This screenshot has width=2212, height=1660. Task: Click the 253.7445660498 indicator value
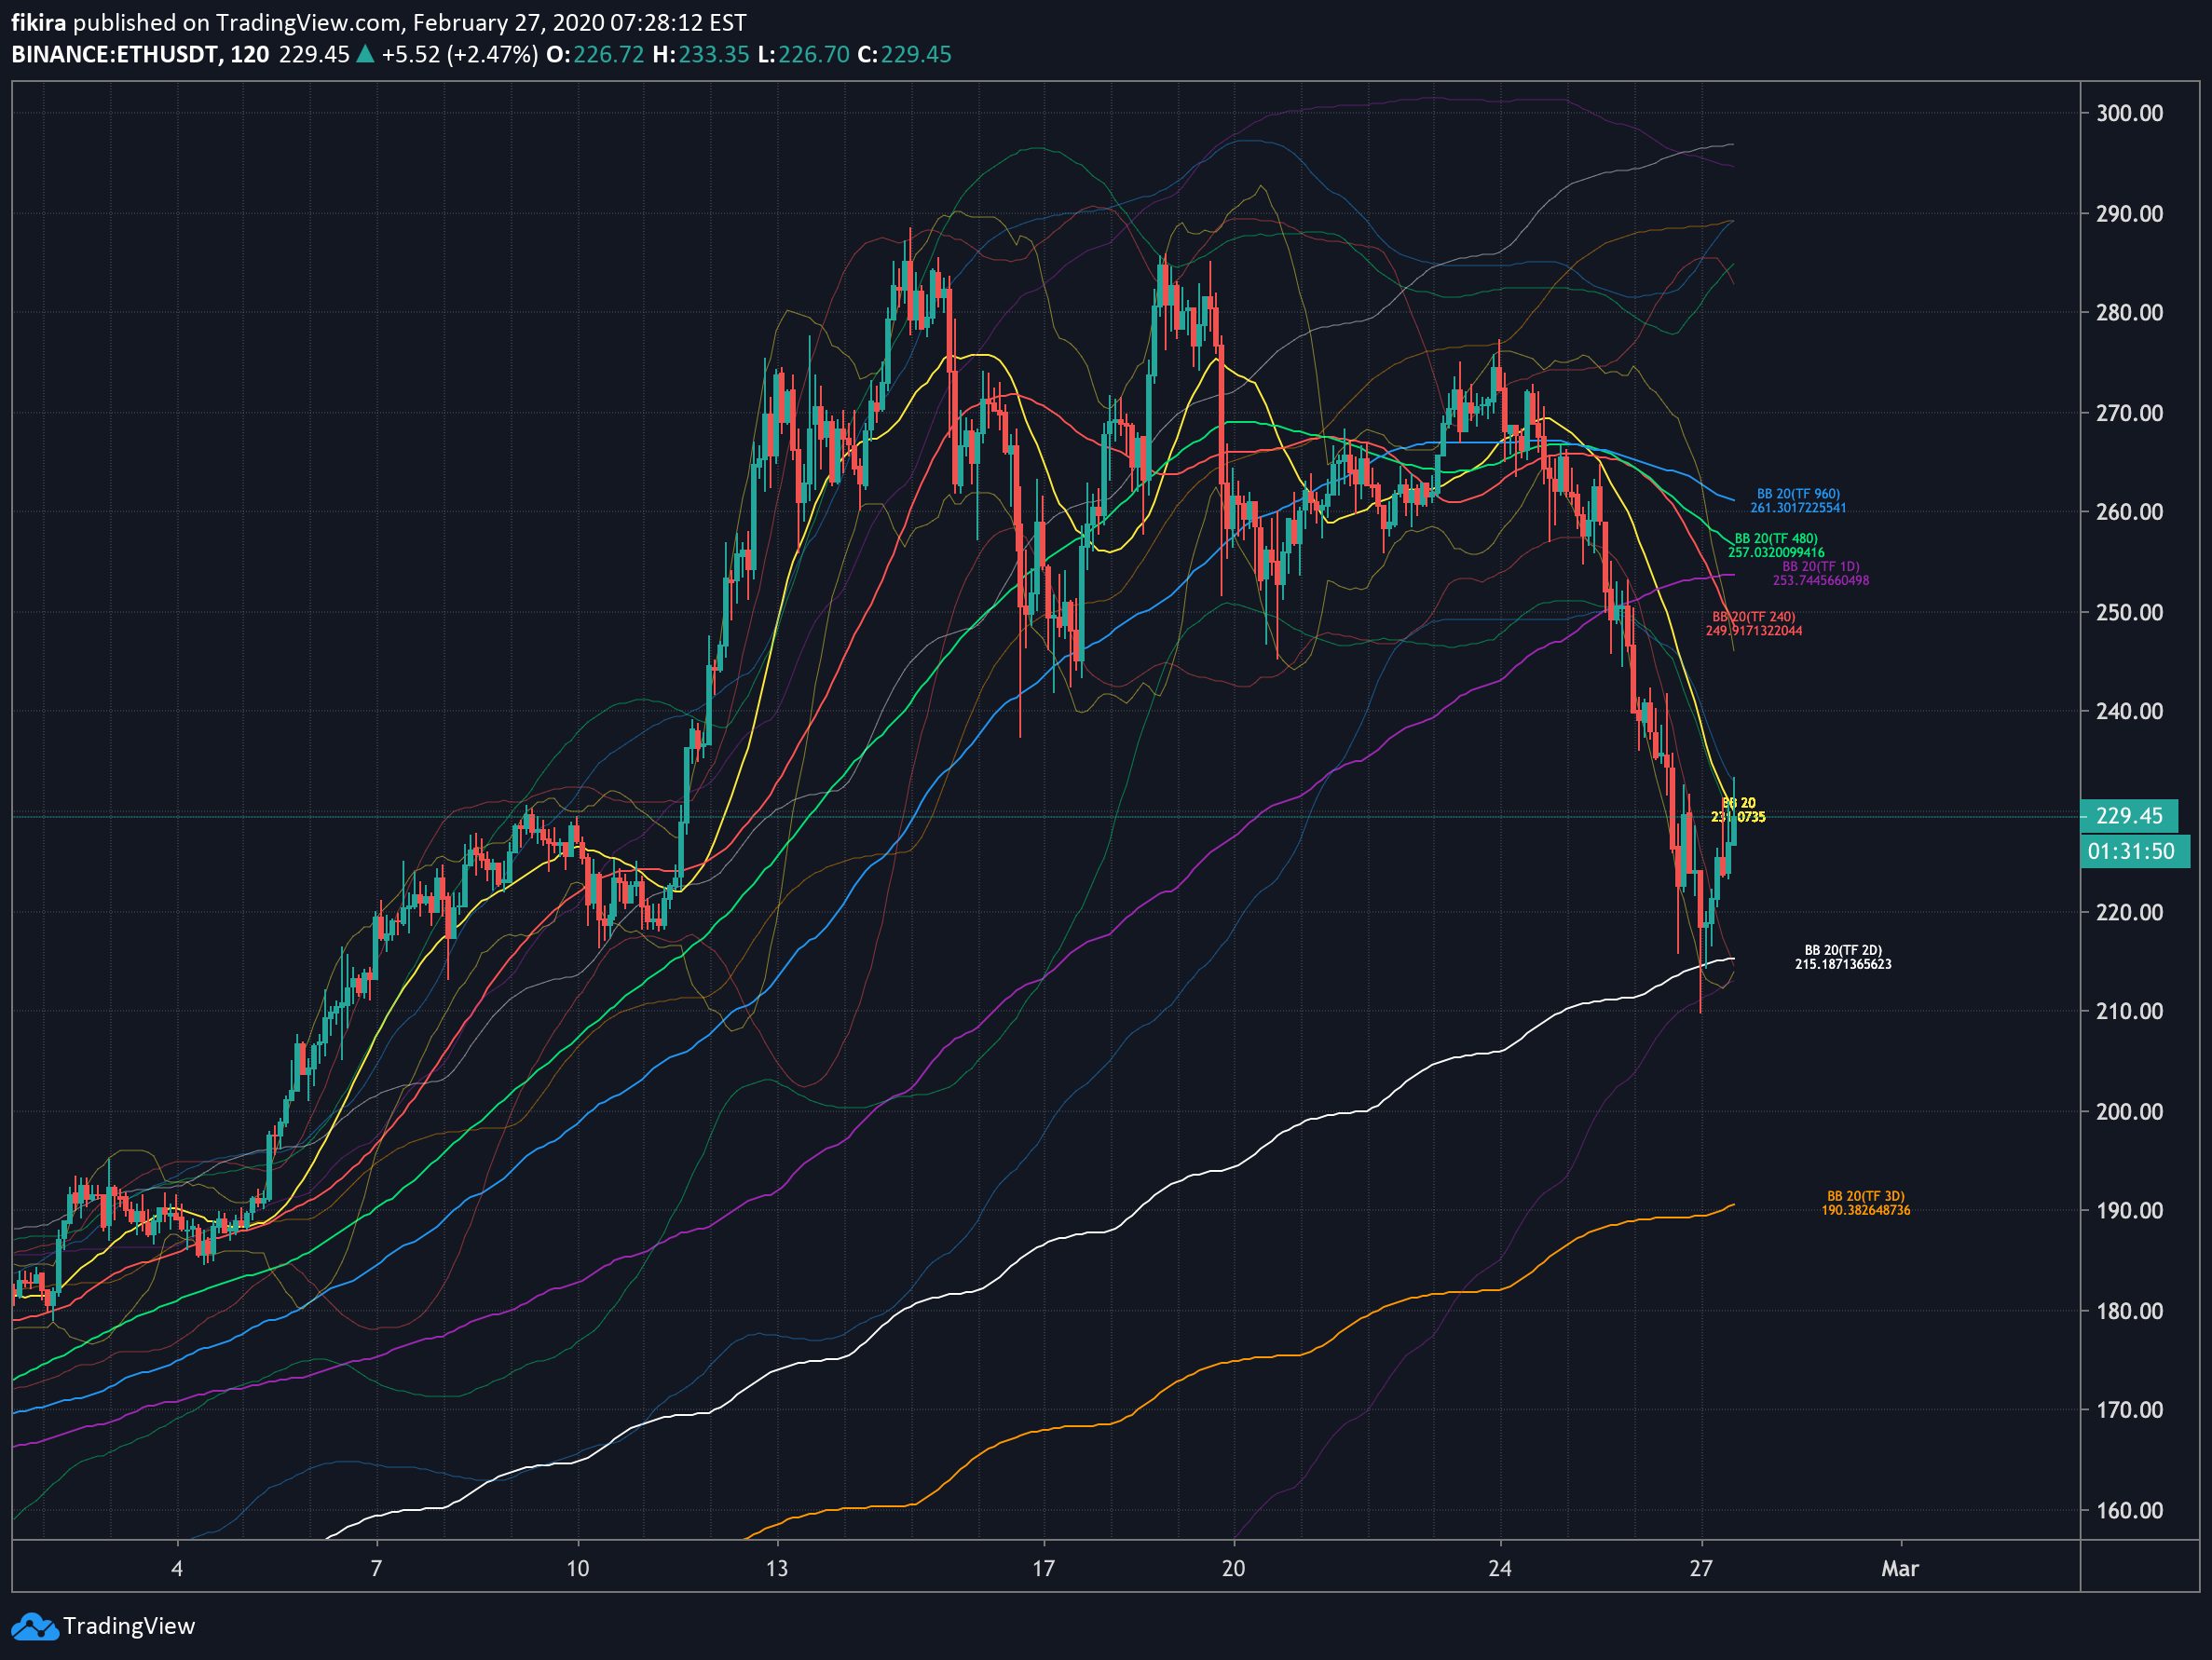(x=1821, y=581)
